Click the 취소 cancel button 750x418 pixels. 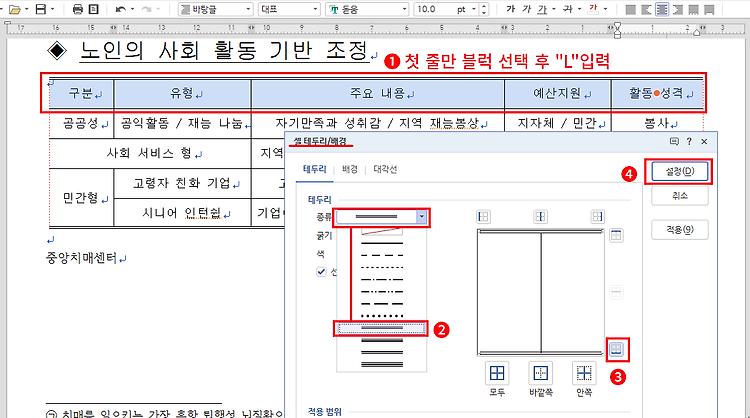679,196
